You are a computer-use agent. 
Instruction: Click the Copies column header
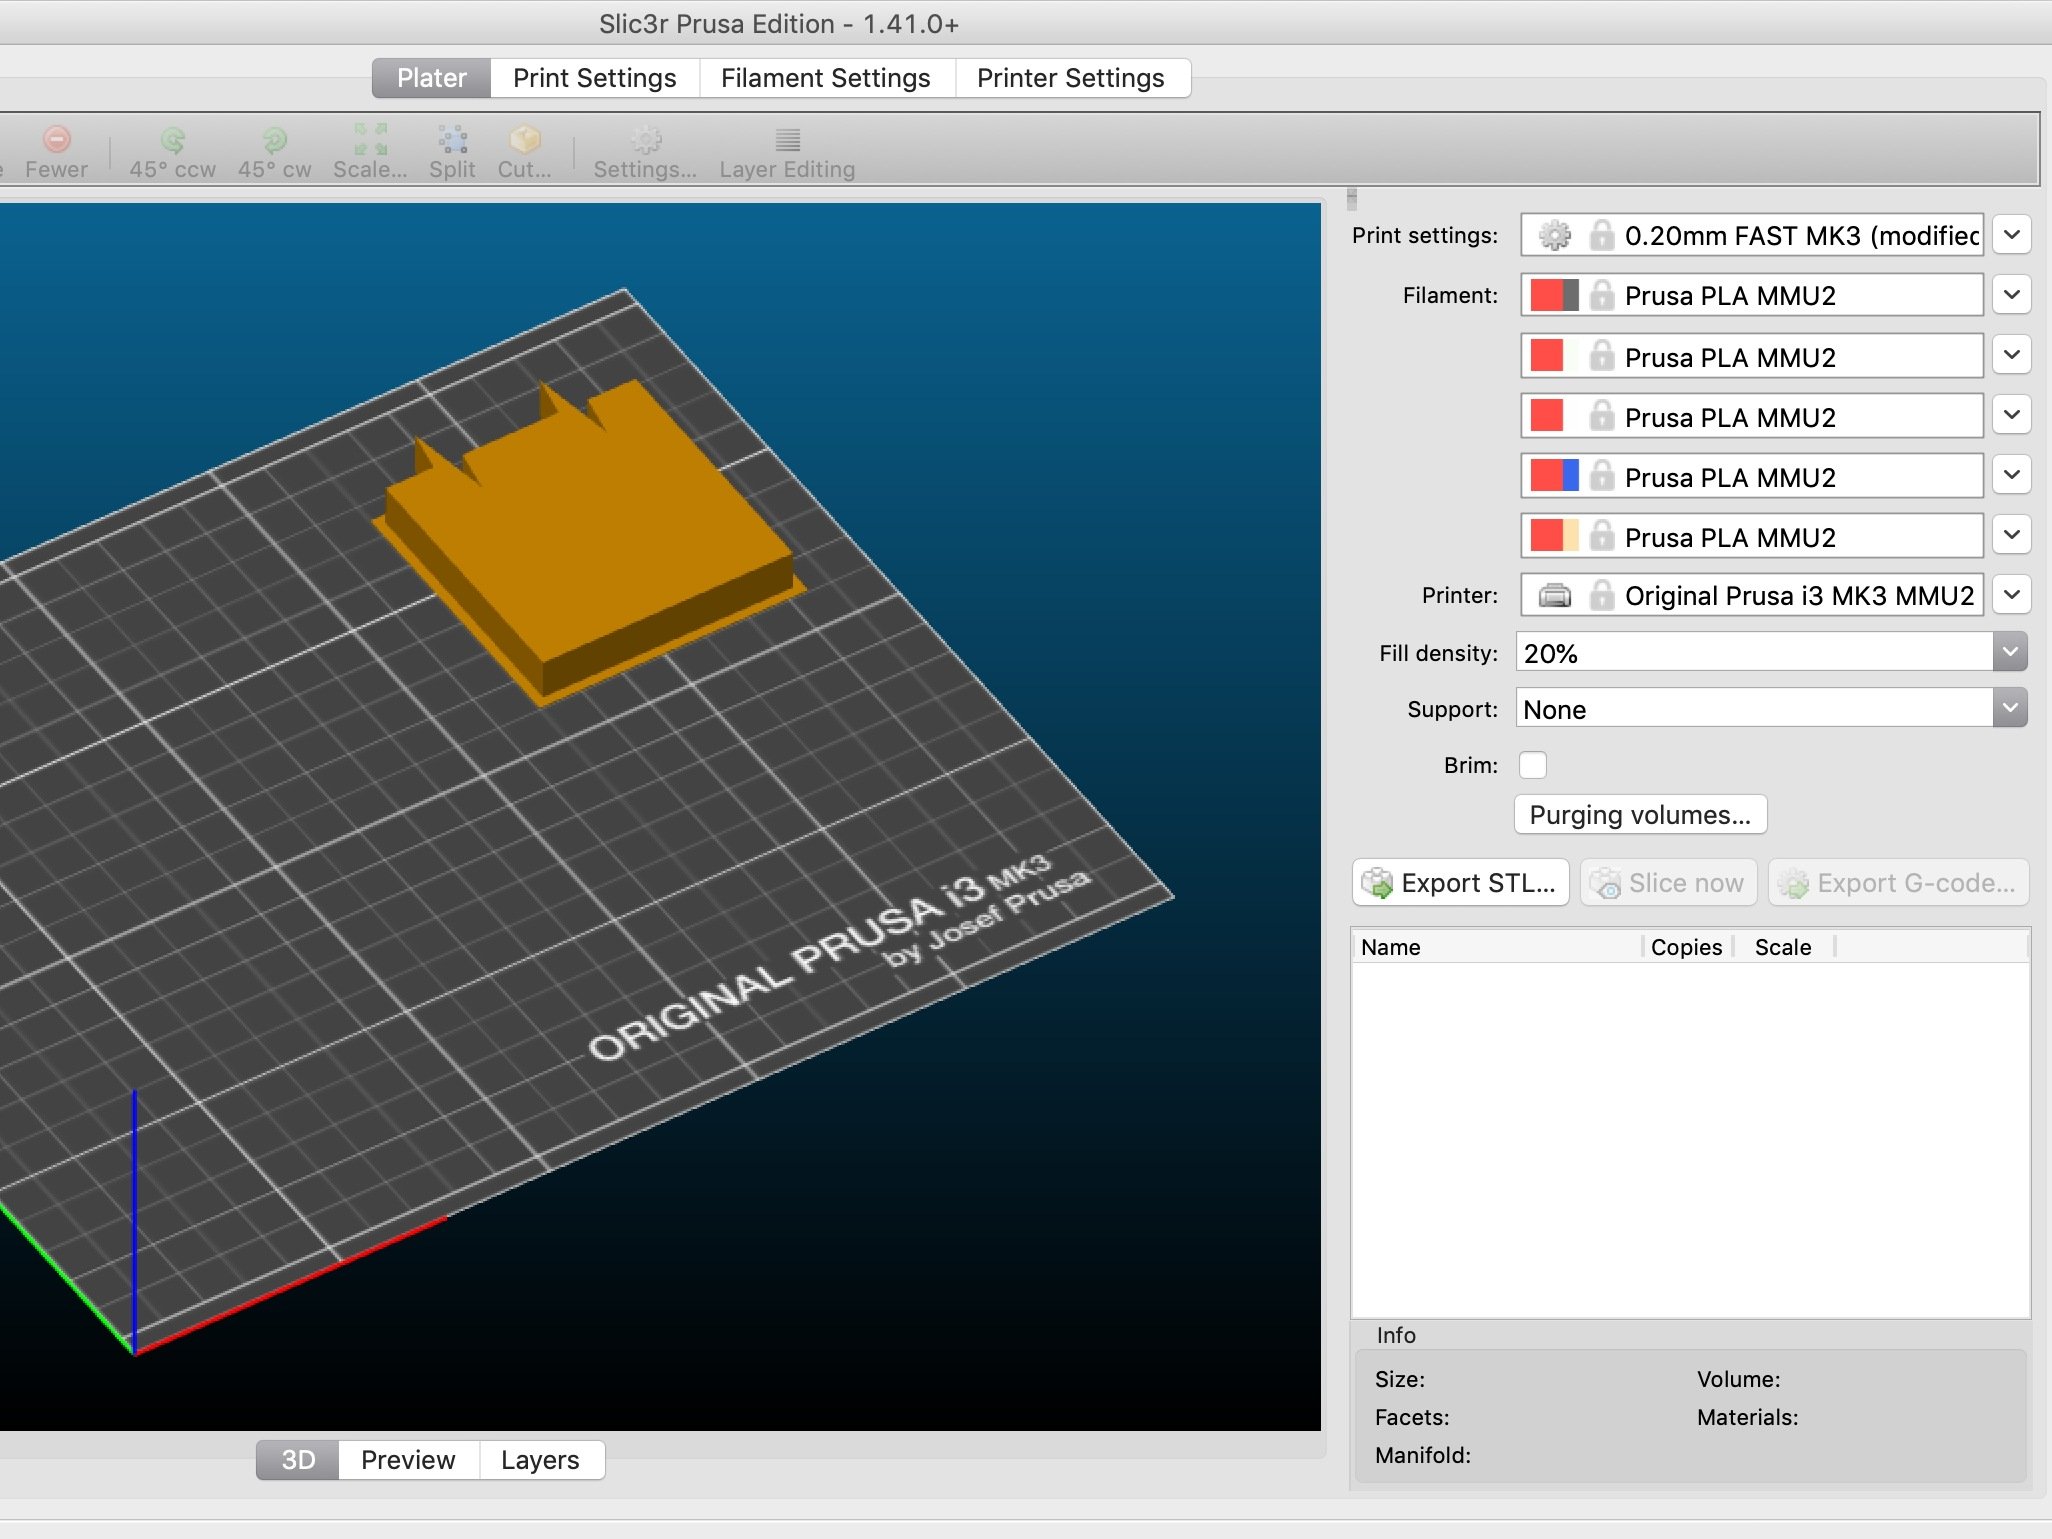[1687, 947]
